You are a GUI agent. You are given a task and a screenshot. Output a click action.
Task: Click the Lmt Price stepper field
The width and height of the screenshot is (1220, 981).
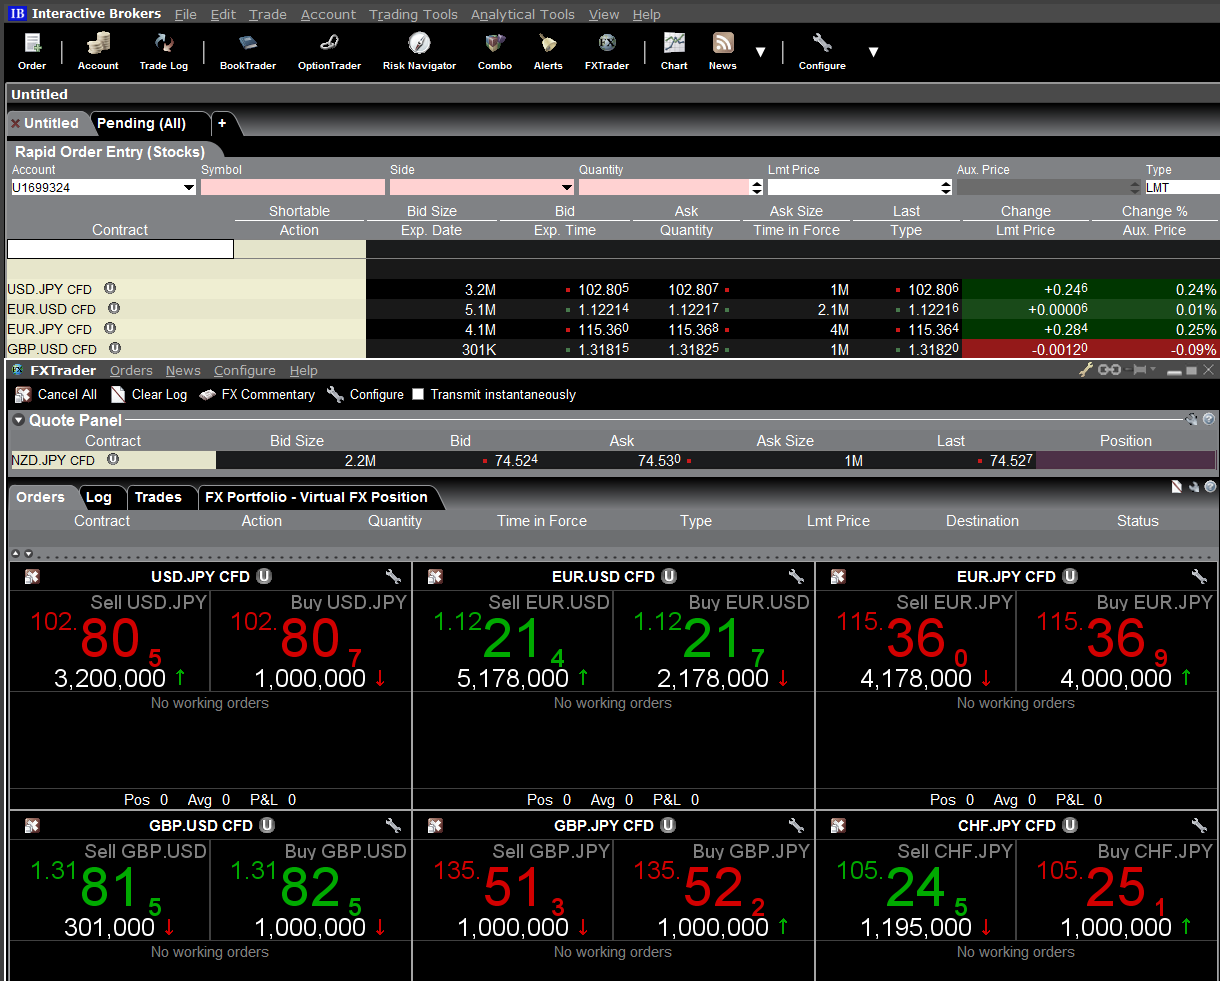(860, 187)
